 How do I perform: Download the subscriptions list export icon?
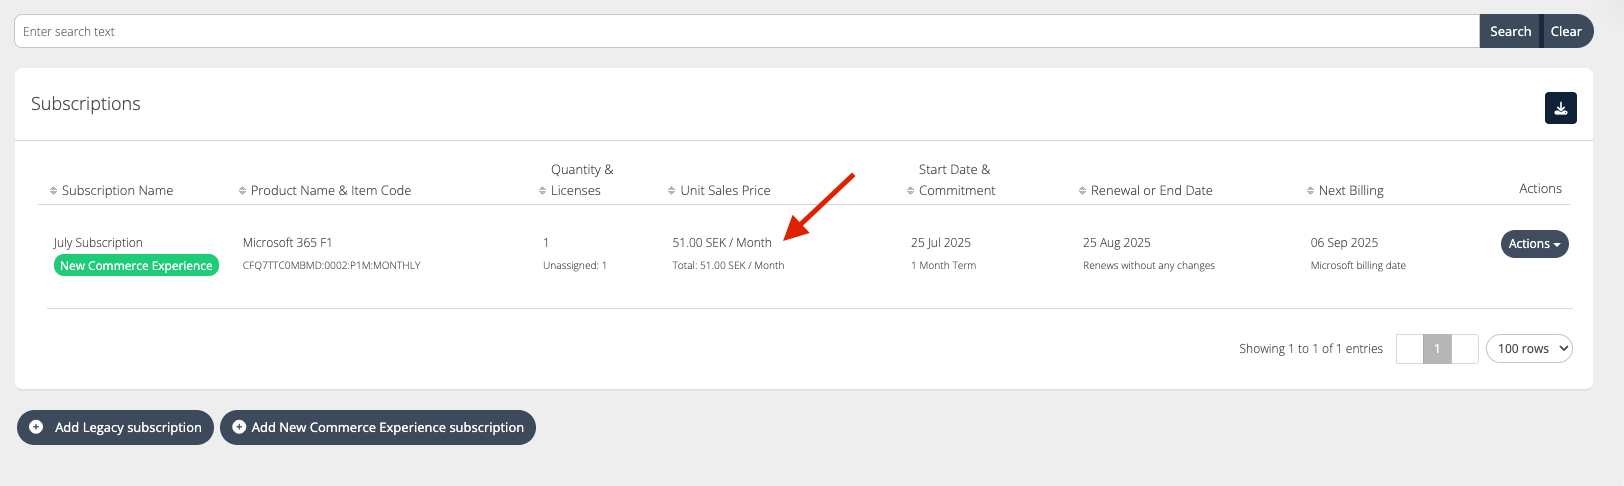(x=1560, y=108)
